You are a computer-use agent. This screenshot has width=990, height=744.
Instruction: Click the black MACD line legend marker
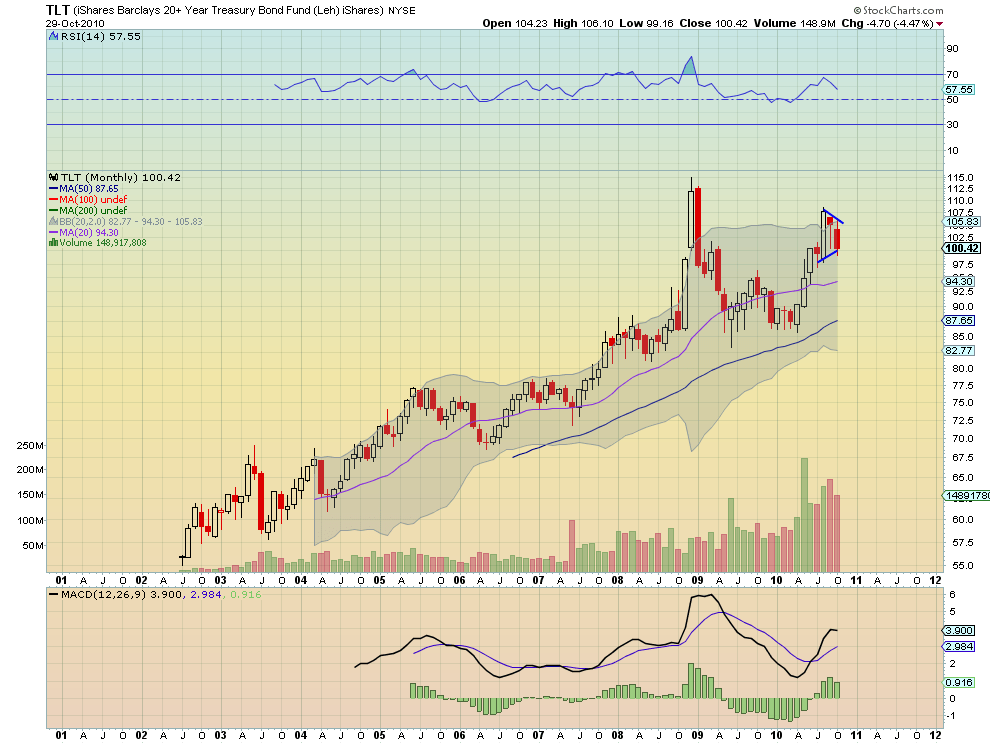(x=54, y=595)
